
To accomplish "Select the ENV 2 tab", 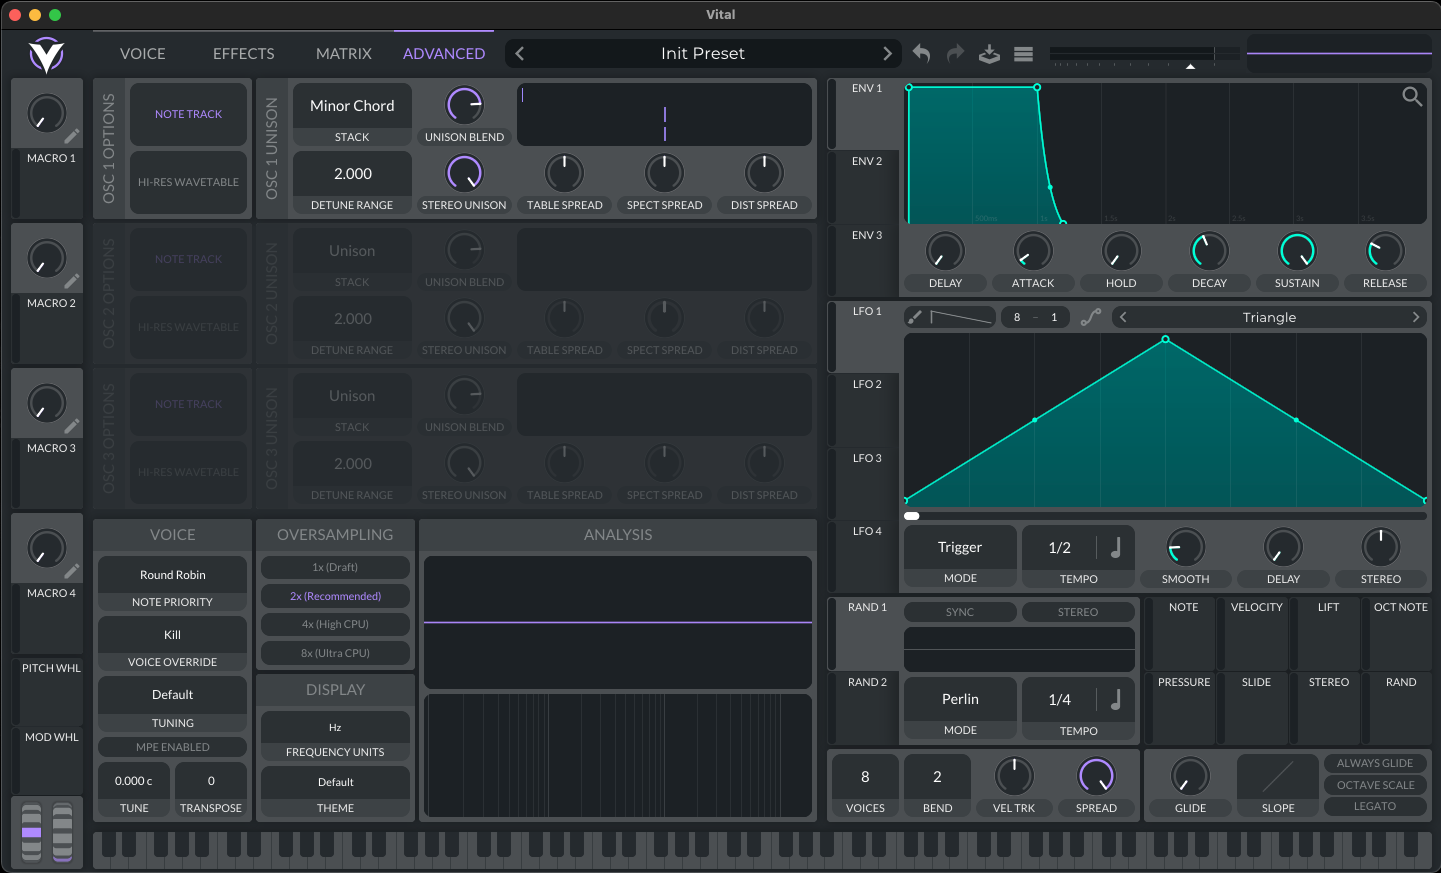I will pos(866,162).
